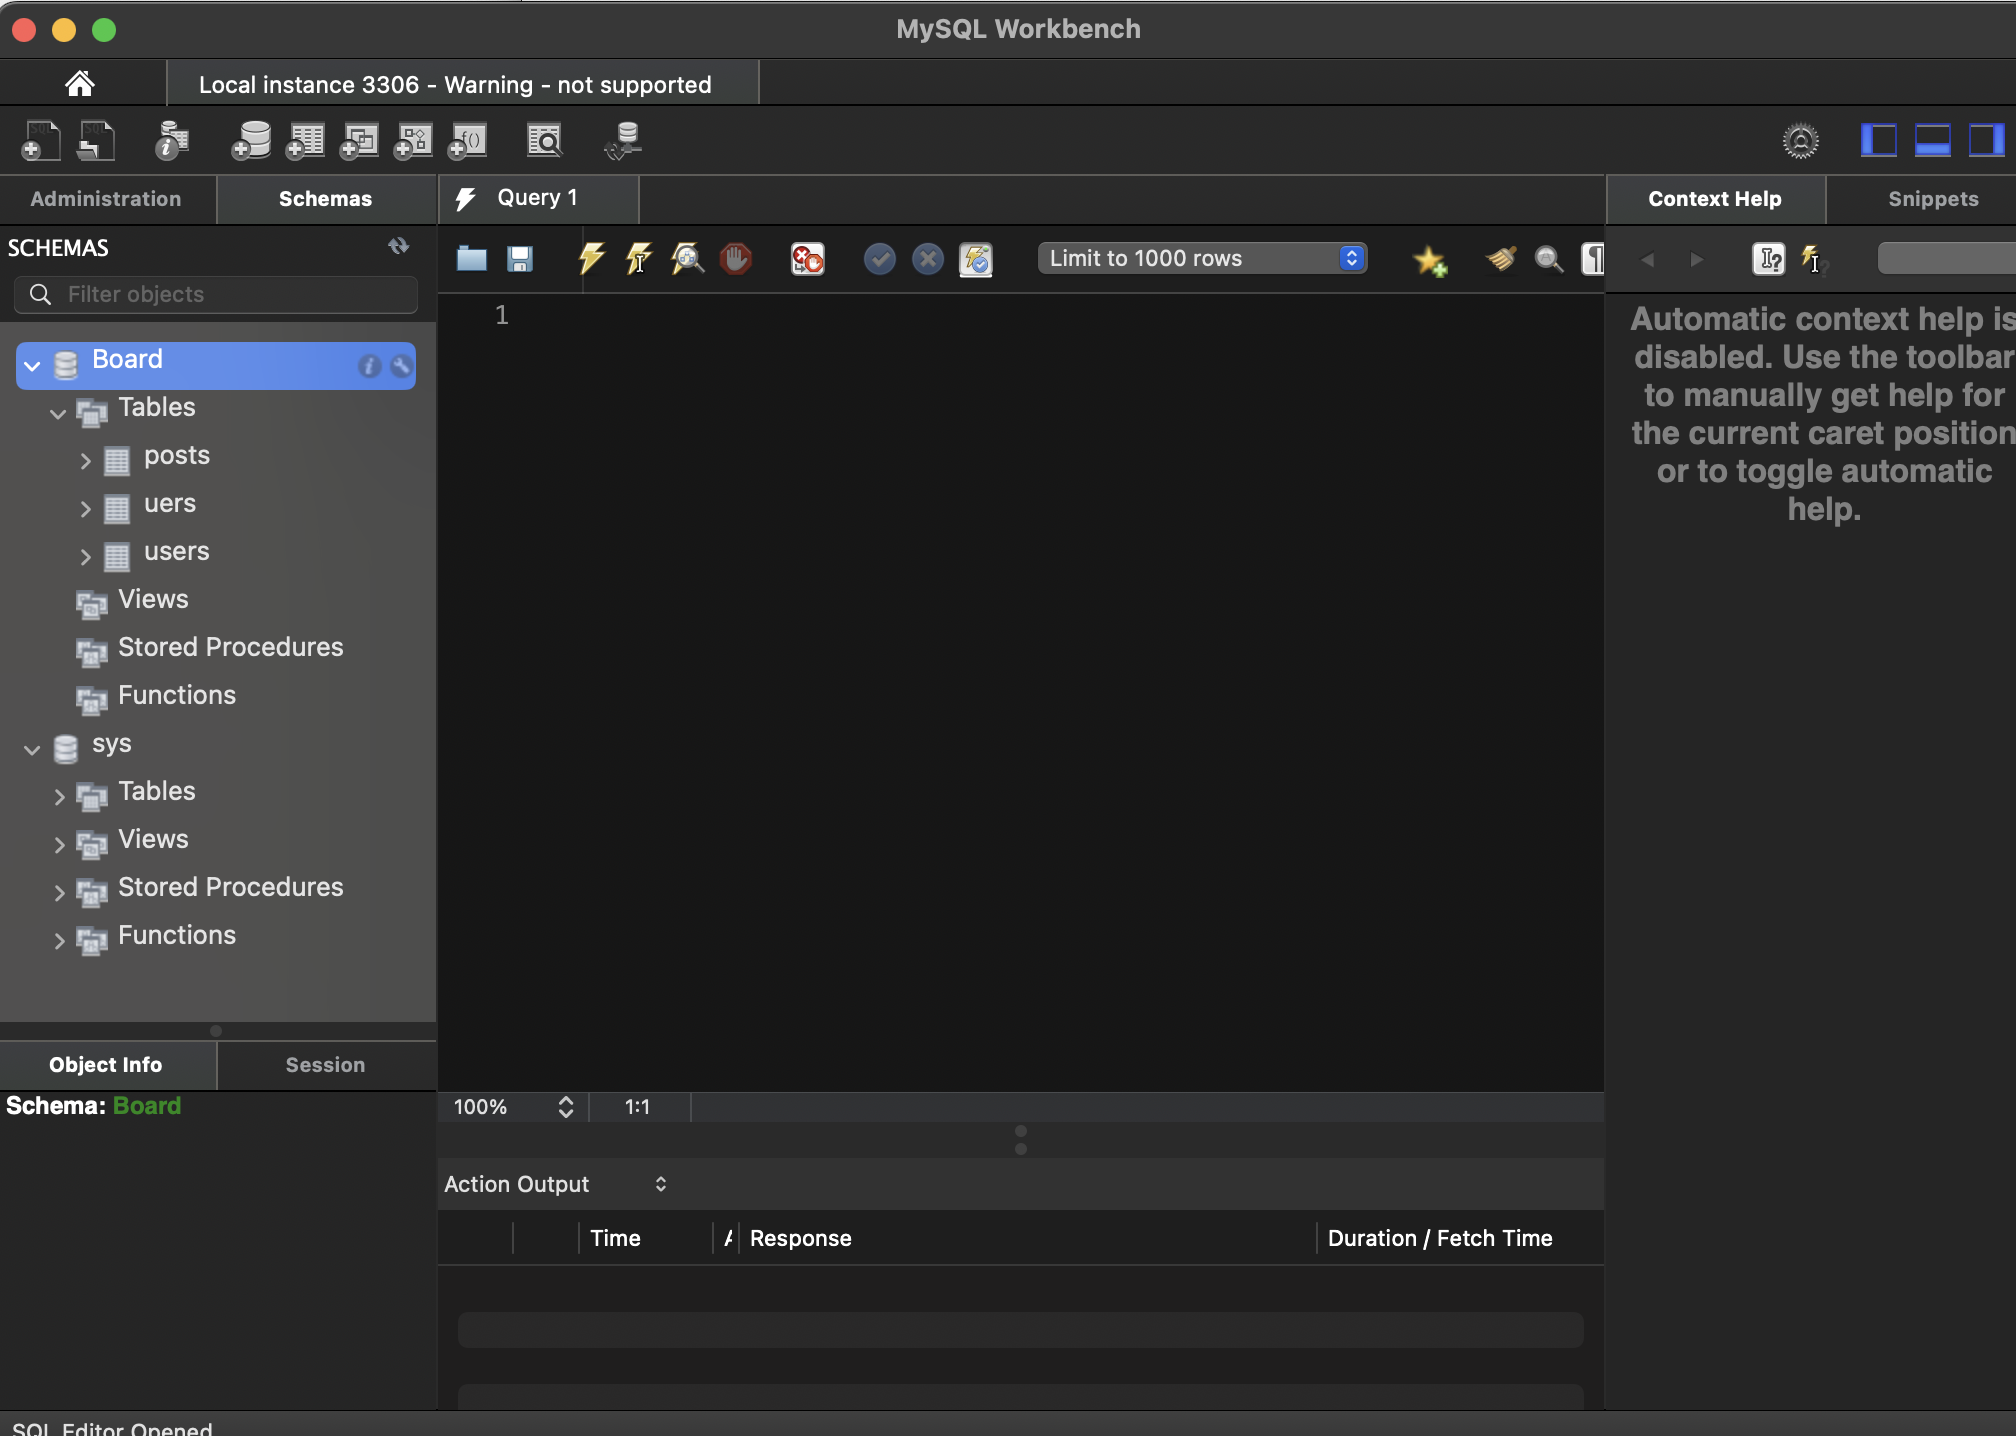Click the commit transaction checkmark icon
This screenshot has width=2016, height=1436.
[x=879, y=259]
